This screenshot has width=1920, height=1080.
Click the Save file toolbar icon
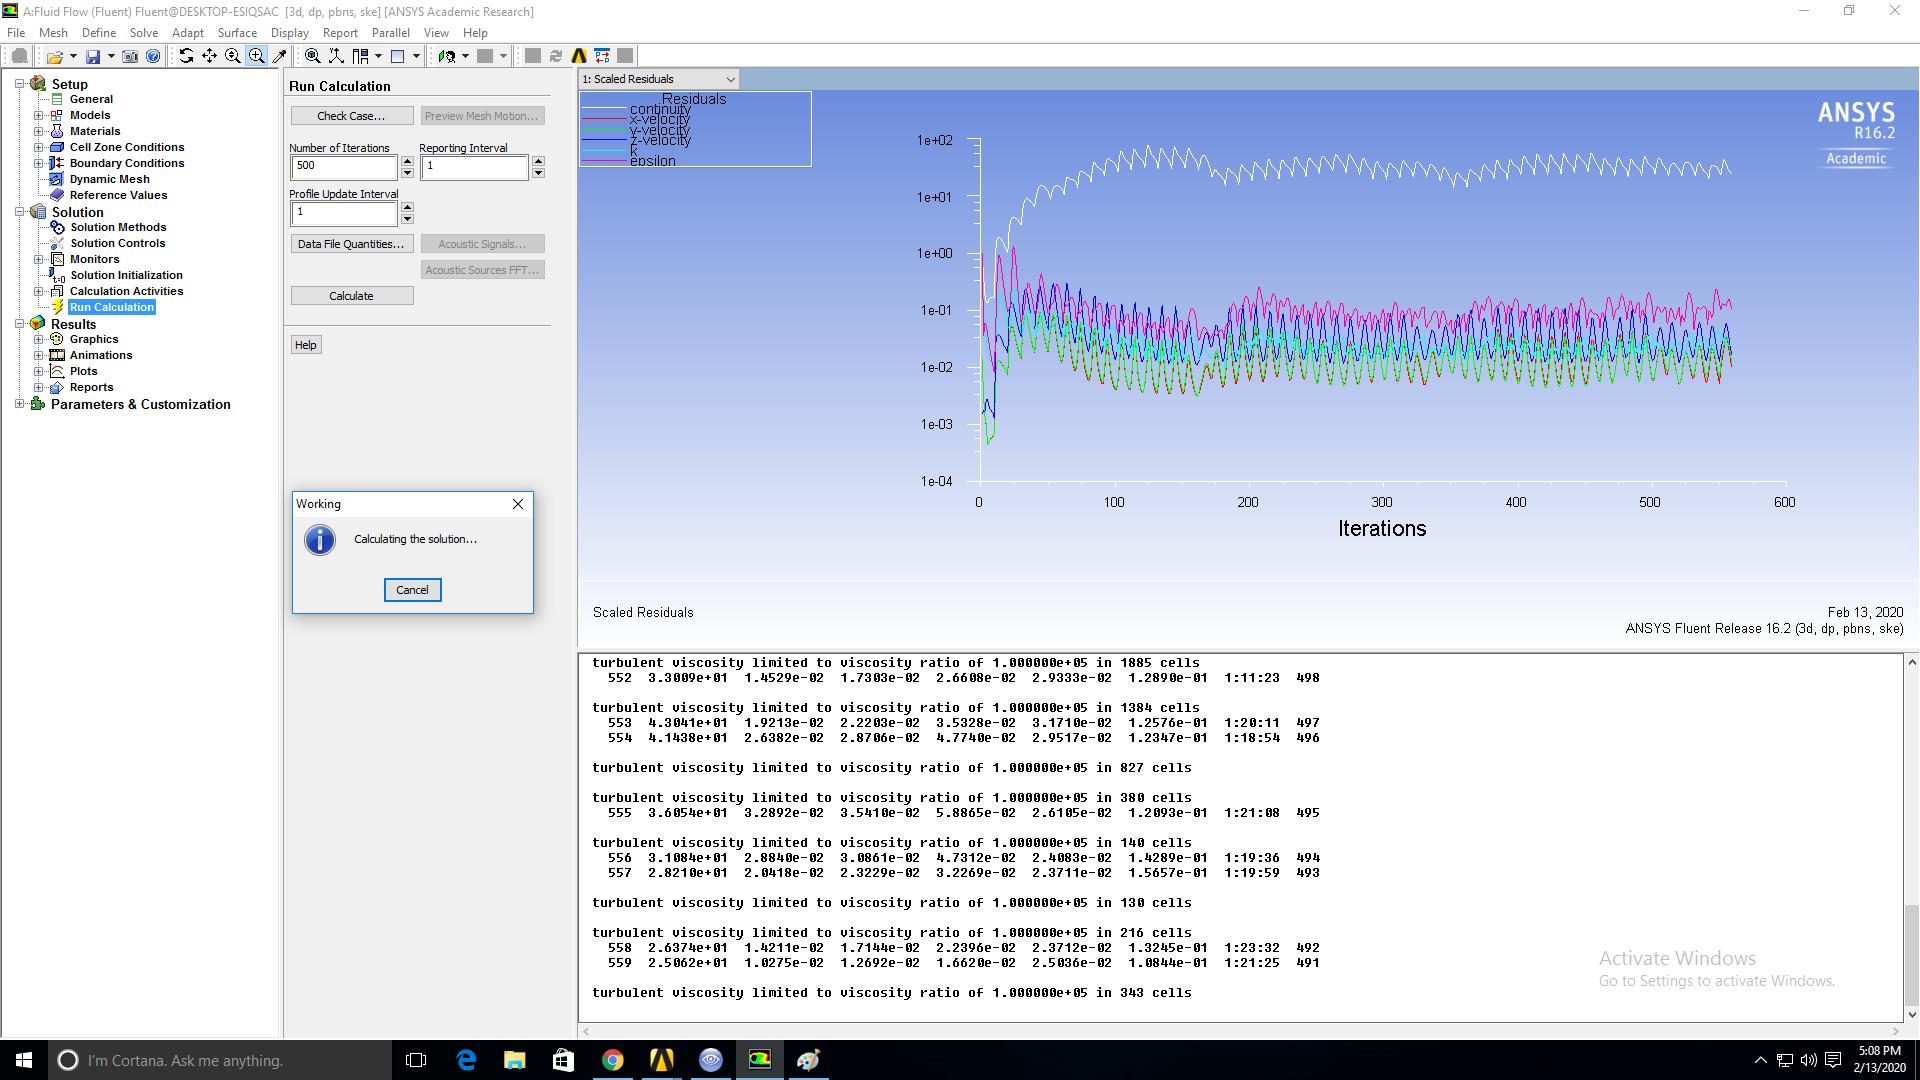point(93,56)
